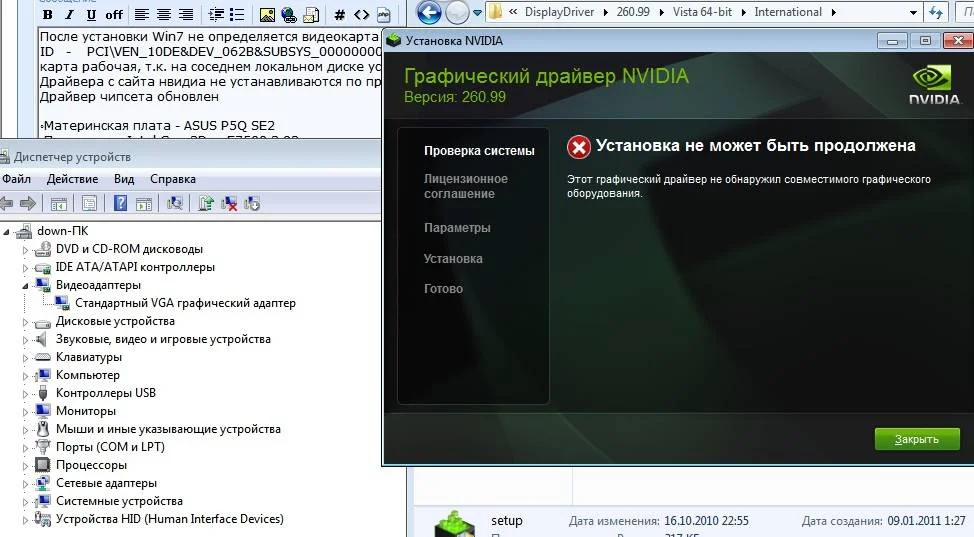Toggle bold formatting in the forum editor
This screenshot has height=537, width=974.
[x=47, y=14]
